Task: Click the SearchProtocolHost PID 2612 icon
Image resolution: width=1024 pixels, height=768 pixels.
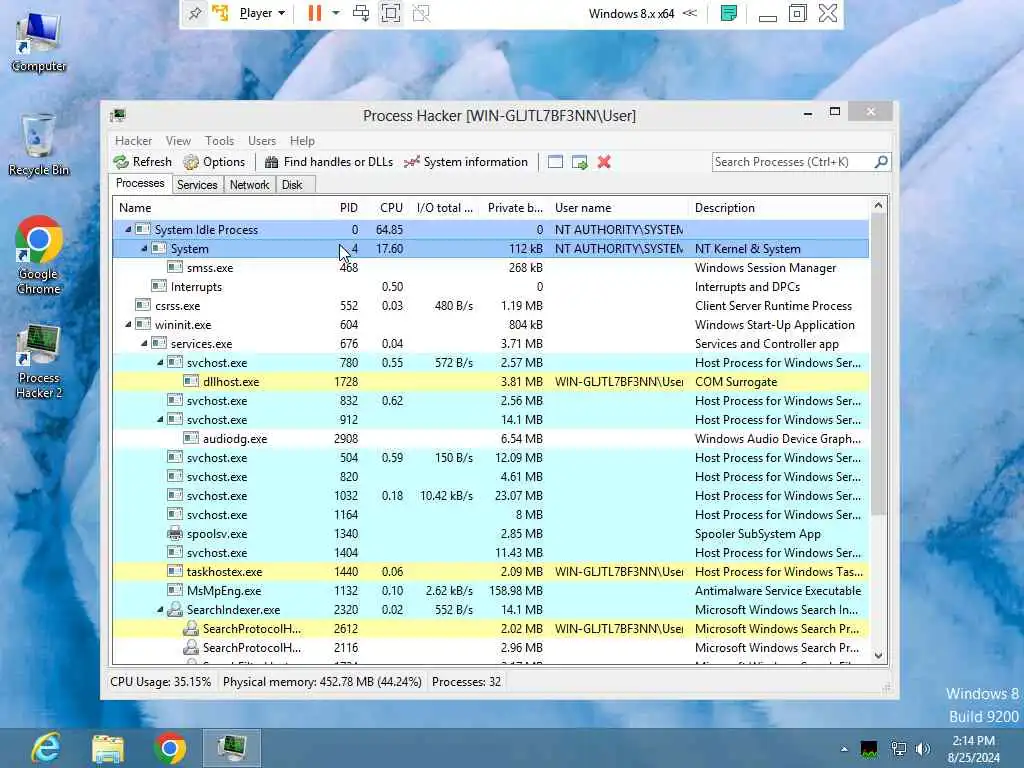Action: [191, 628]
